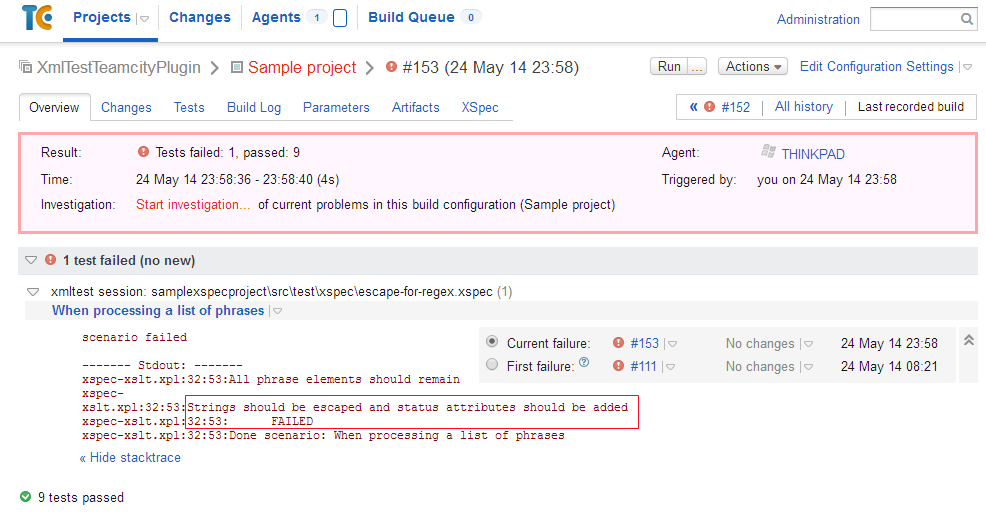Click the red icon beside build #111 link
This screenshot has height=528, width=986.
pyautogui.click(x=618, y=366)
